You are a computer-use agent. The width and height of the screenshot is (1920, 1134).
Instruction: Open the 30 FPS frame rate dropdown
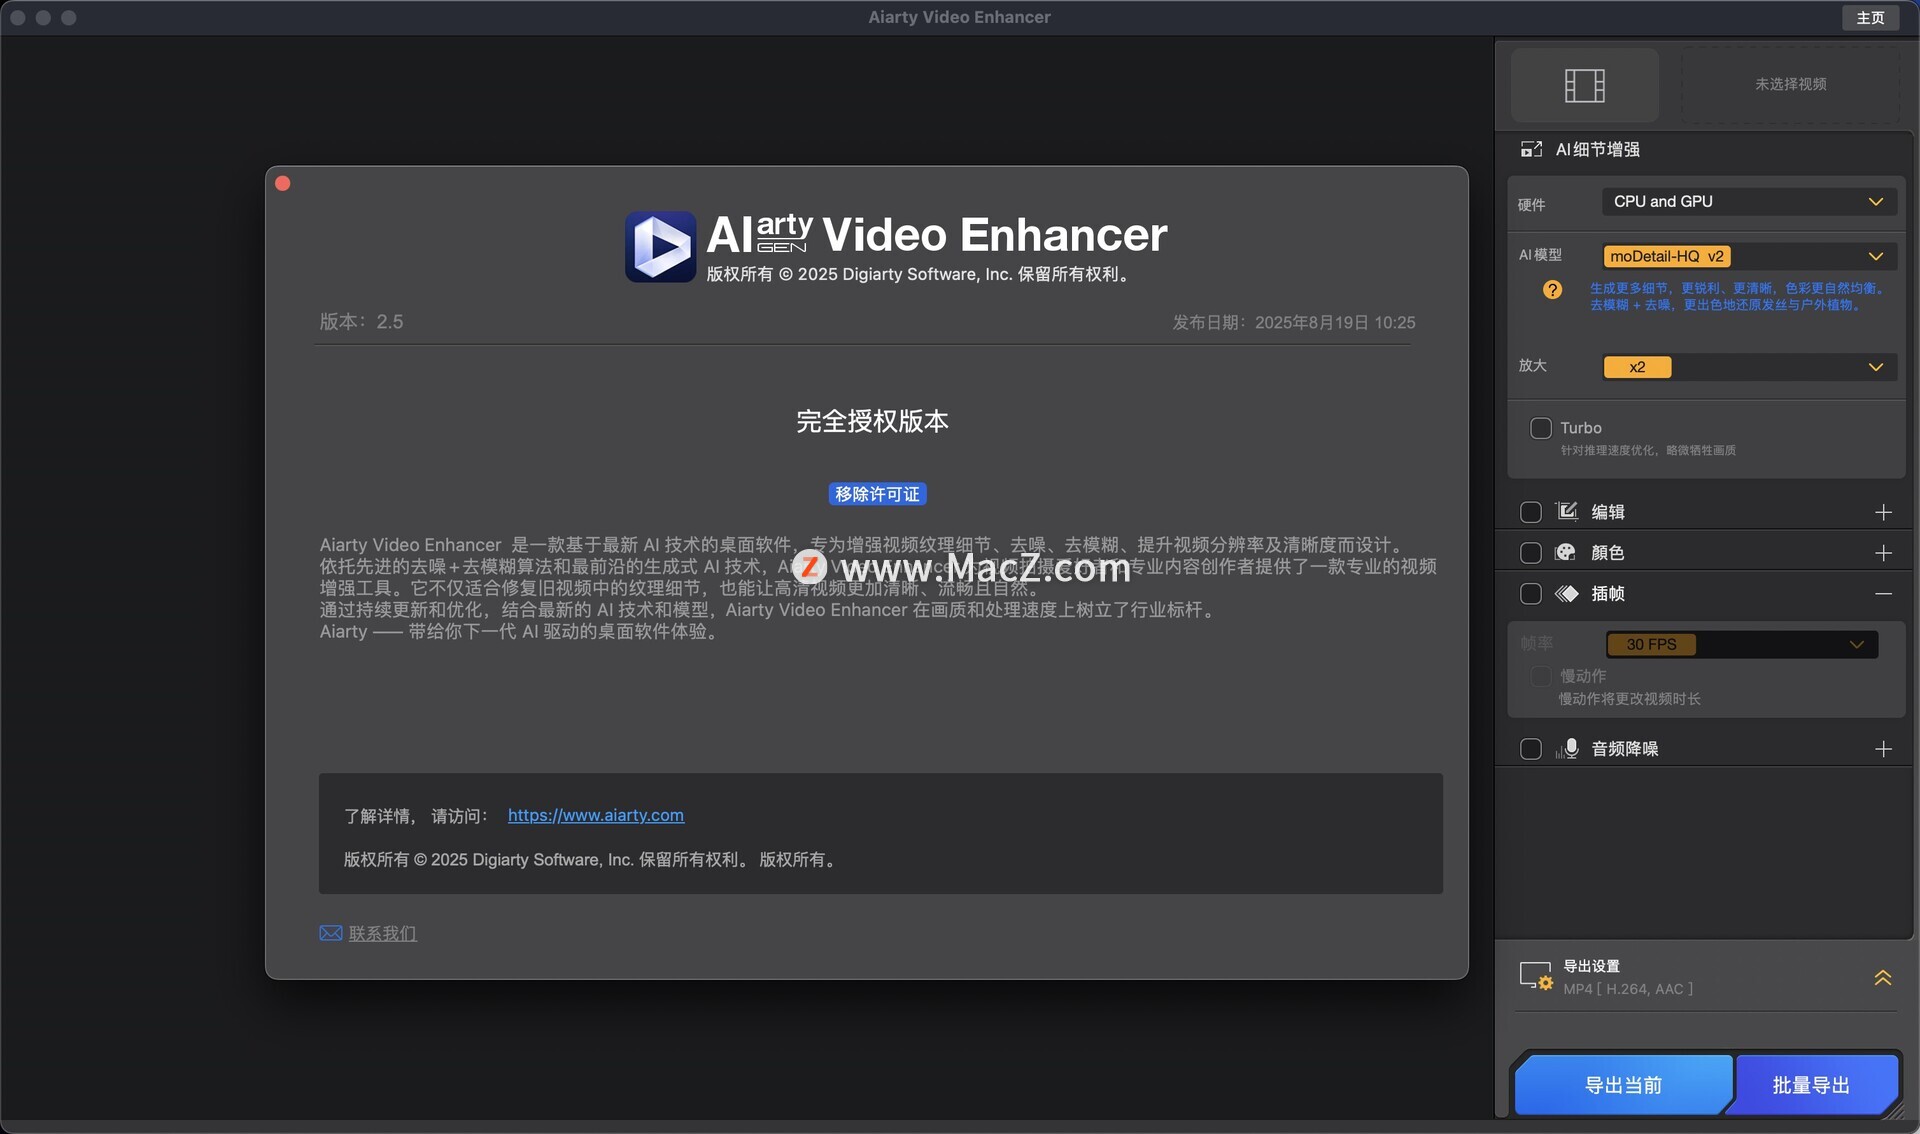[1741, 644]
